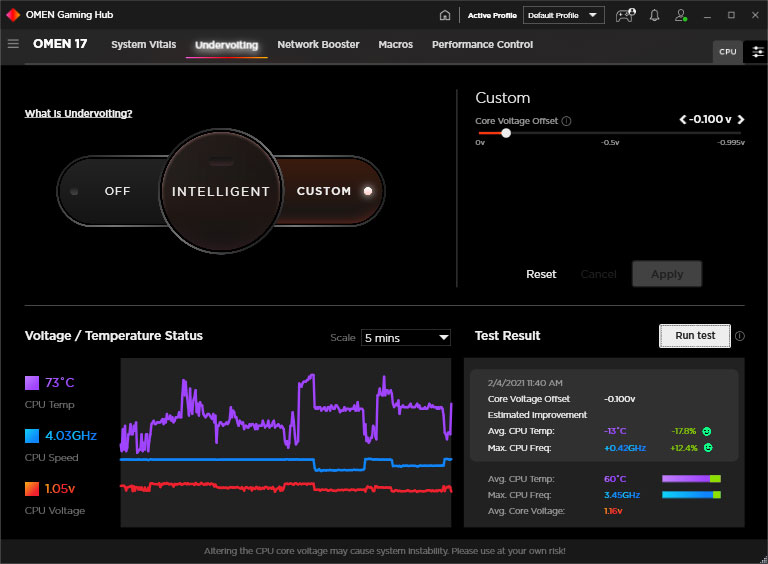The image size is (768, 564).
Task: Click the OMEN diamond logo
Action: (13, 15)
